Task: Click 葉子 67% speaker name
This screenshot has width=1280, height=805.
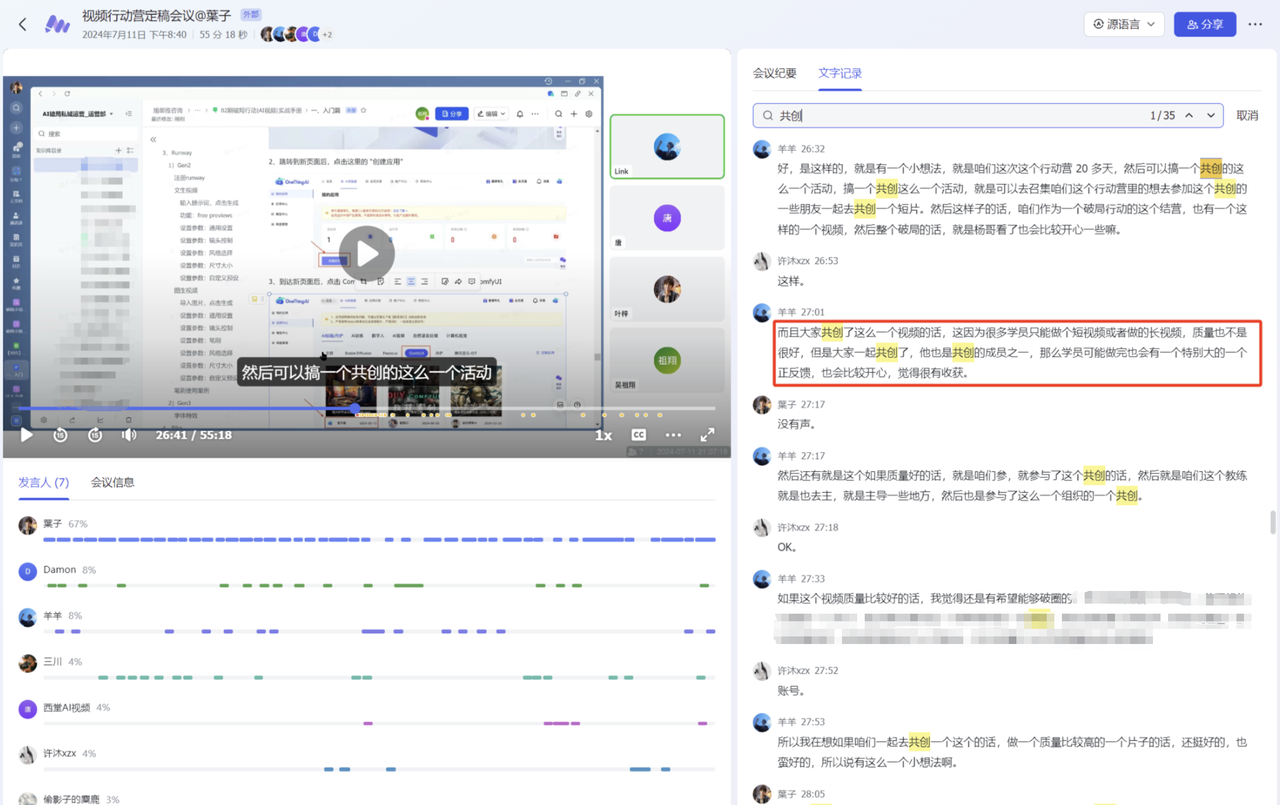Action: pos(65,524)
